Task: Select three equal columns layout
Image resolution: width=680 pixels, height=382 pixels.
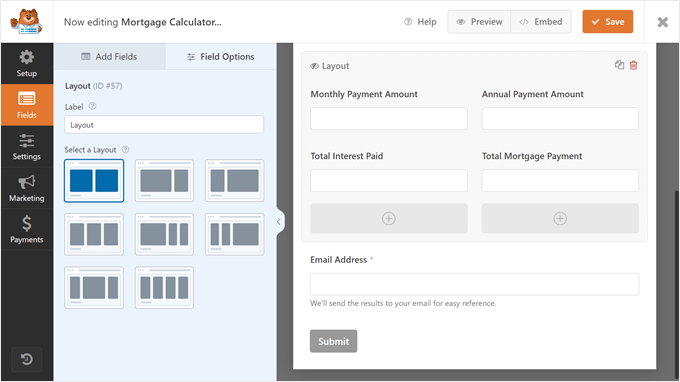Action: pyautogui.click(x=94, y=234)
